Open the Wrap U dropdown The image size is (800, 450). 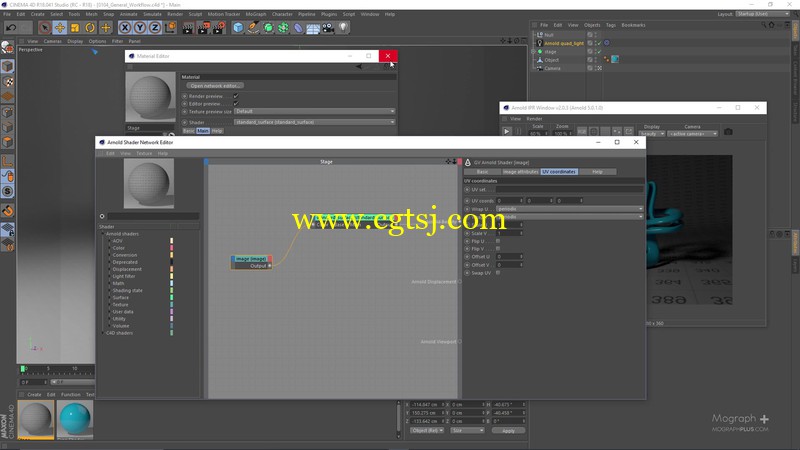570,209
